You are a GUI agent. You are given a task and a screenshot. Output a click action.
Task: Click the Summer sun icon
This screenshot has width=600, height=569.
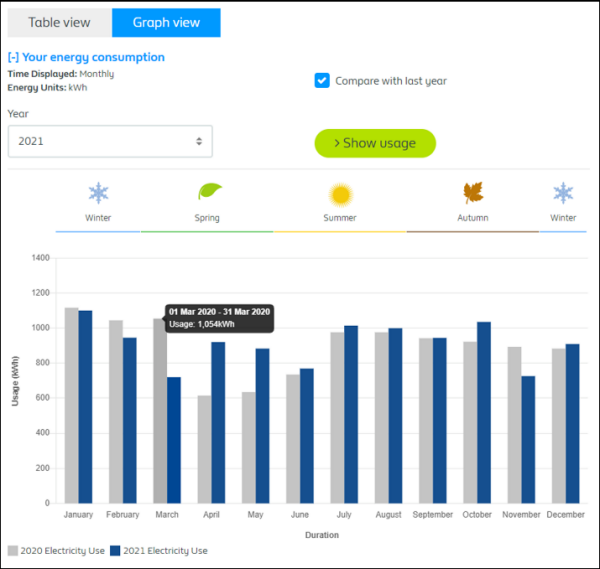point(341,194)
